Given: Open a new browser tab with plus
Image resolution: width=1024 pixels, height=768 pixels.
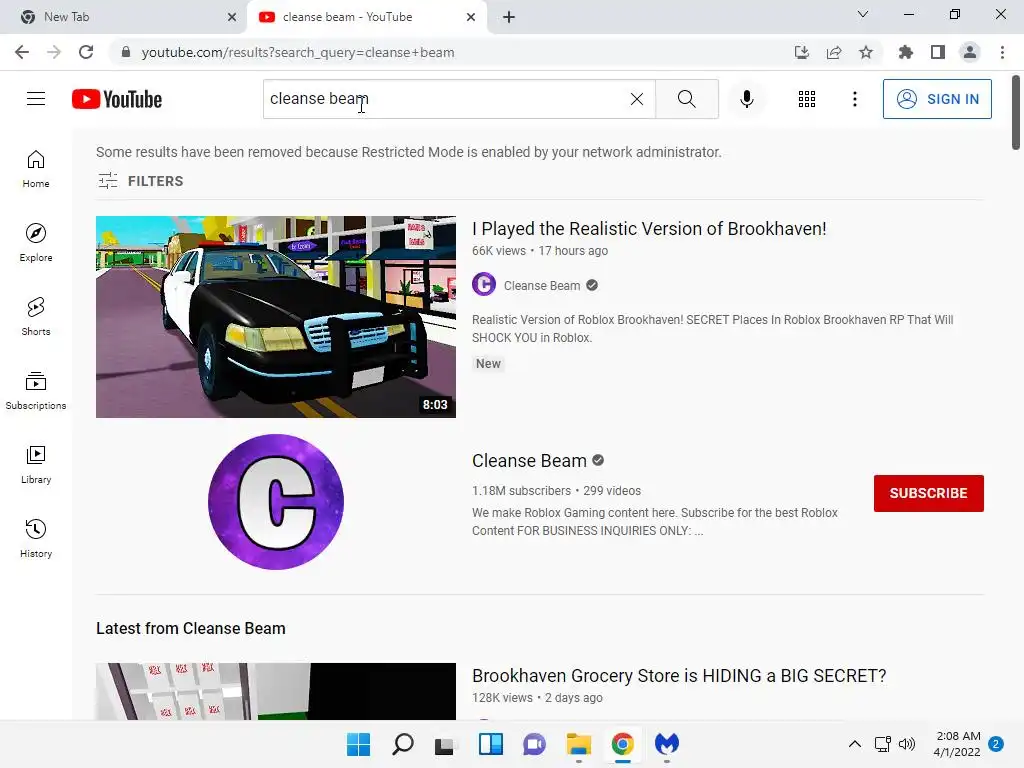Looking at the screenshot, I should tap(509, 17).
